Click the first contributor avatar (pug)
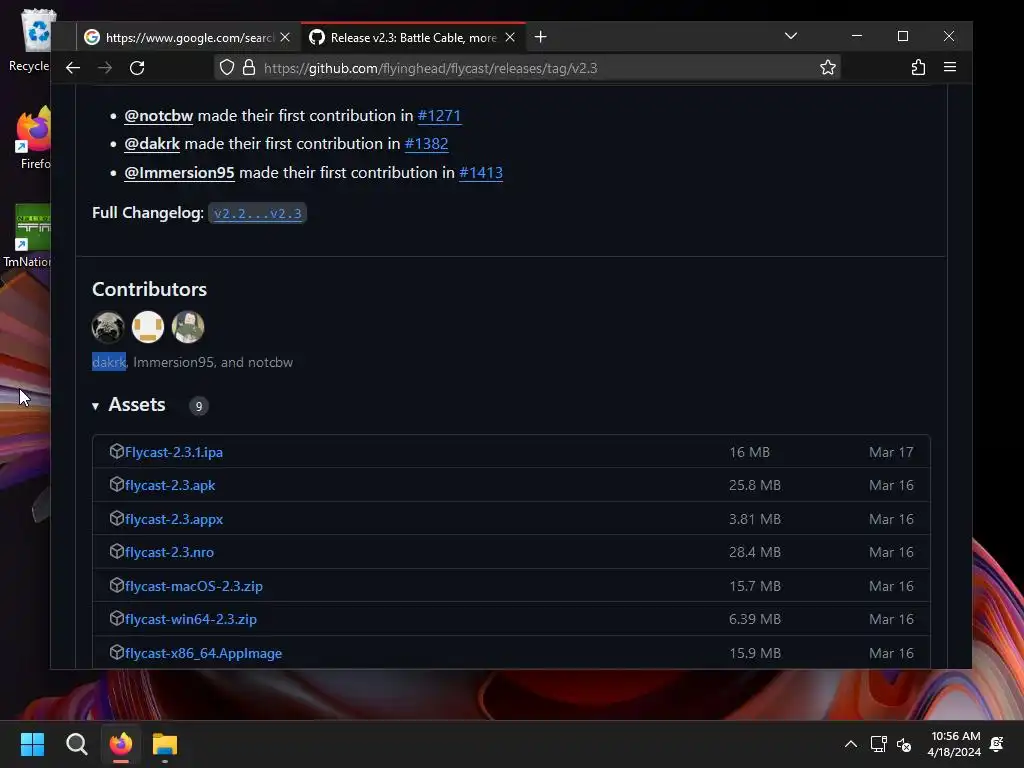This screenshot has height=768, width=1024. (108, 327)
